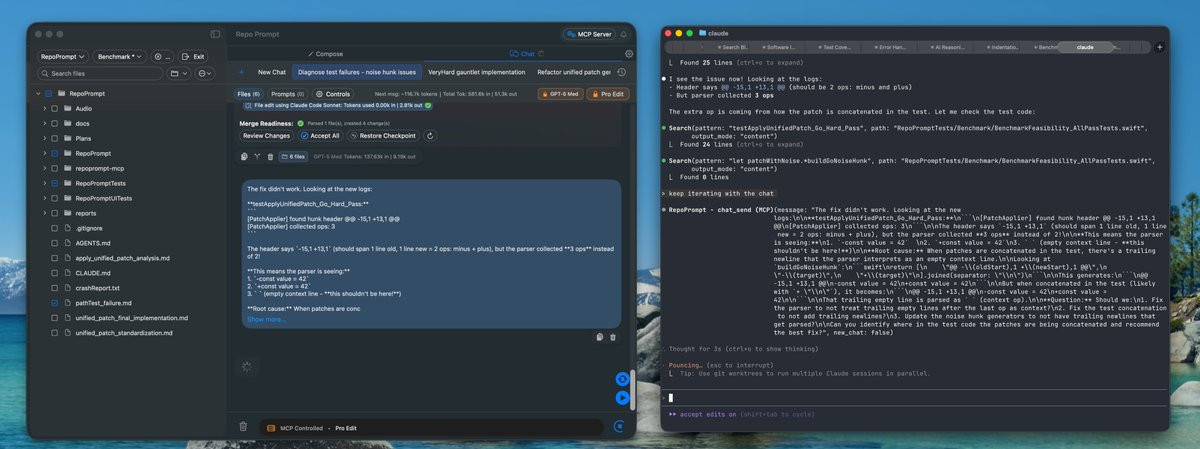Click the fork branch icon beside 6 files
The width and height of the screenshot is (1200, 449).
coord(257,157)
